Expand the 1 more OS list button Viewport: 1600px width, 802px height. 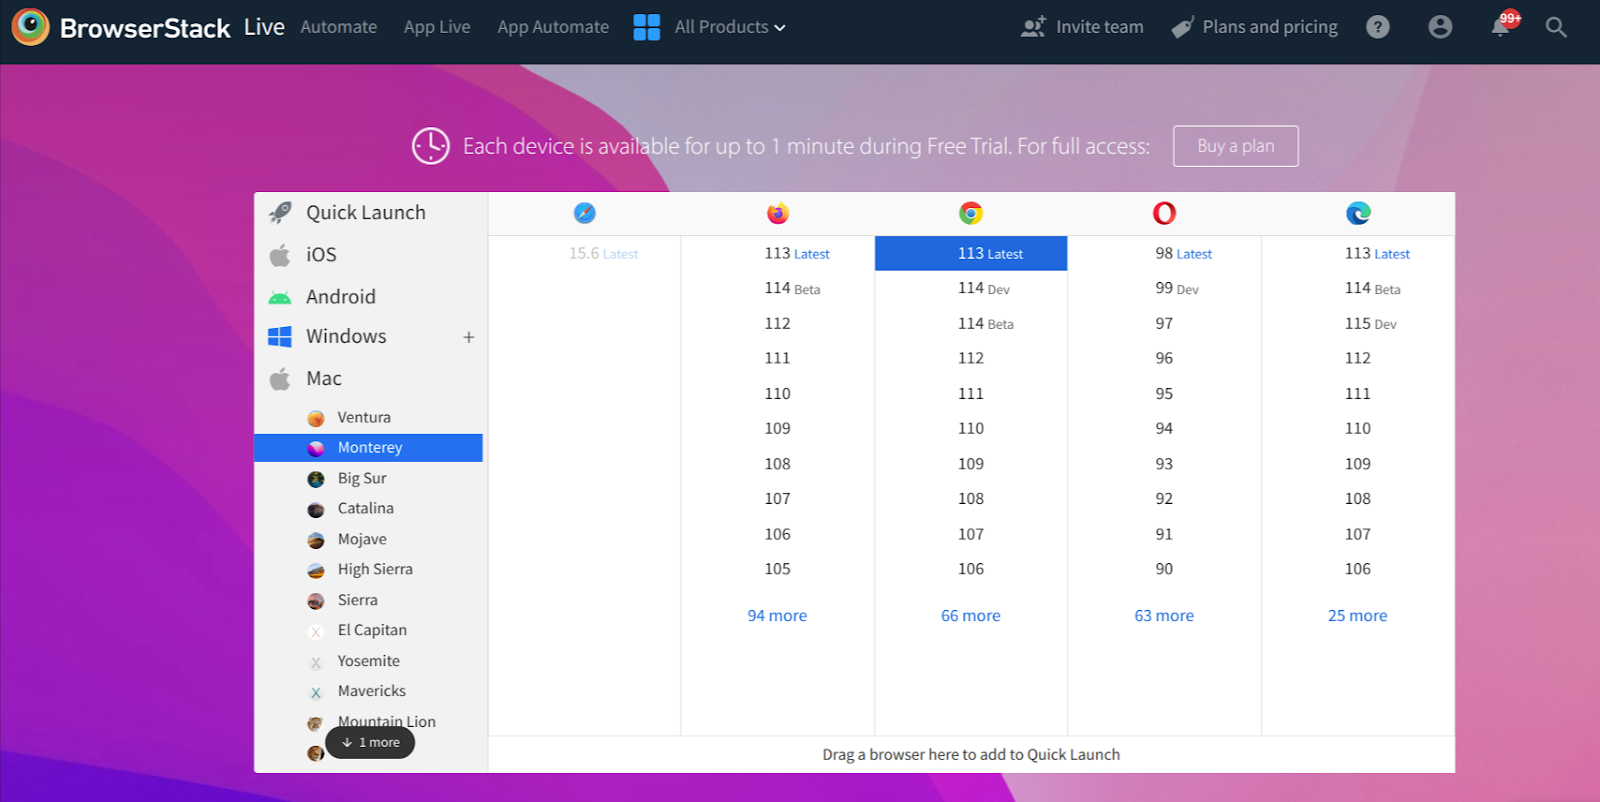pyautogui.click(x=370, y=742)
